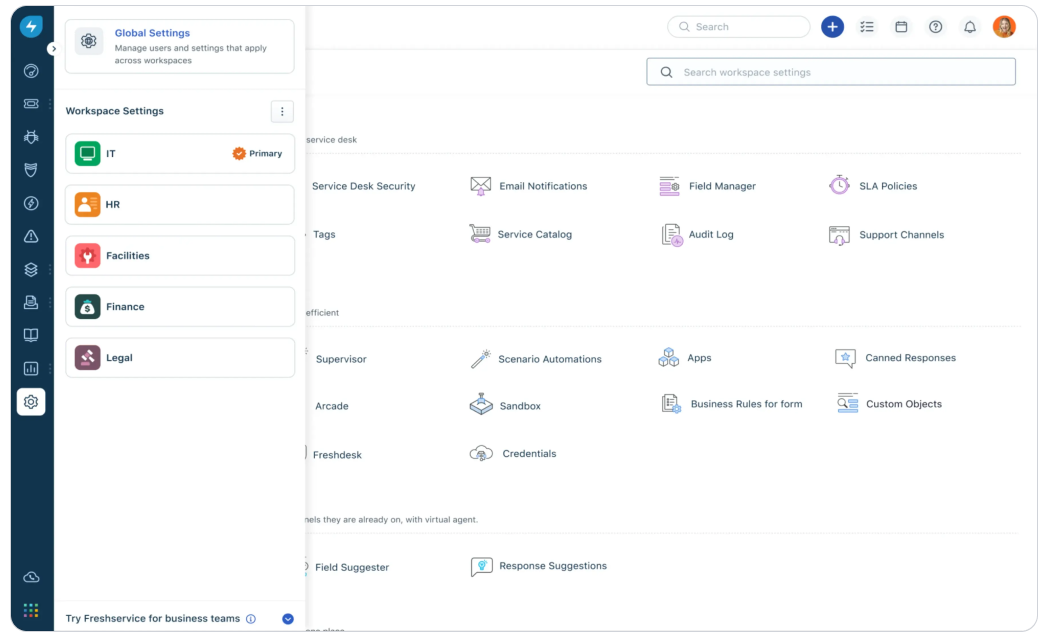Open Scenario Automations
The height and width of the screenshot is (642, 1048).
click(549, 359)
